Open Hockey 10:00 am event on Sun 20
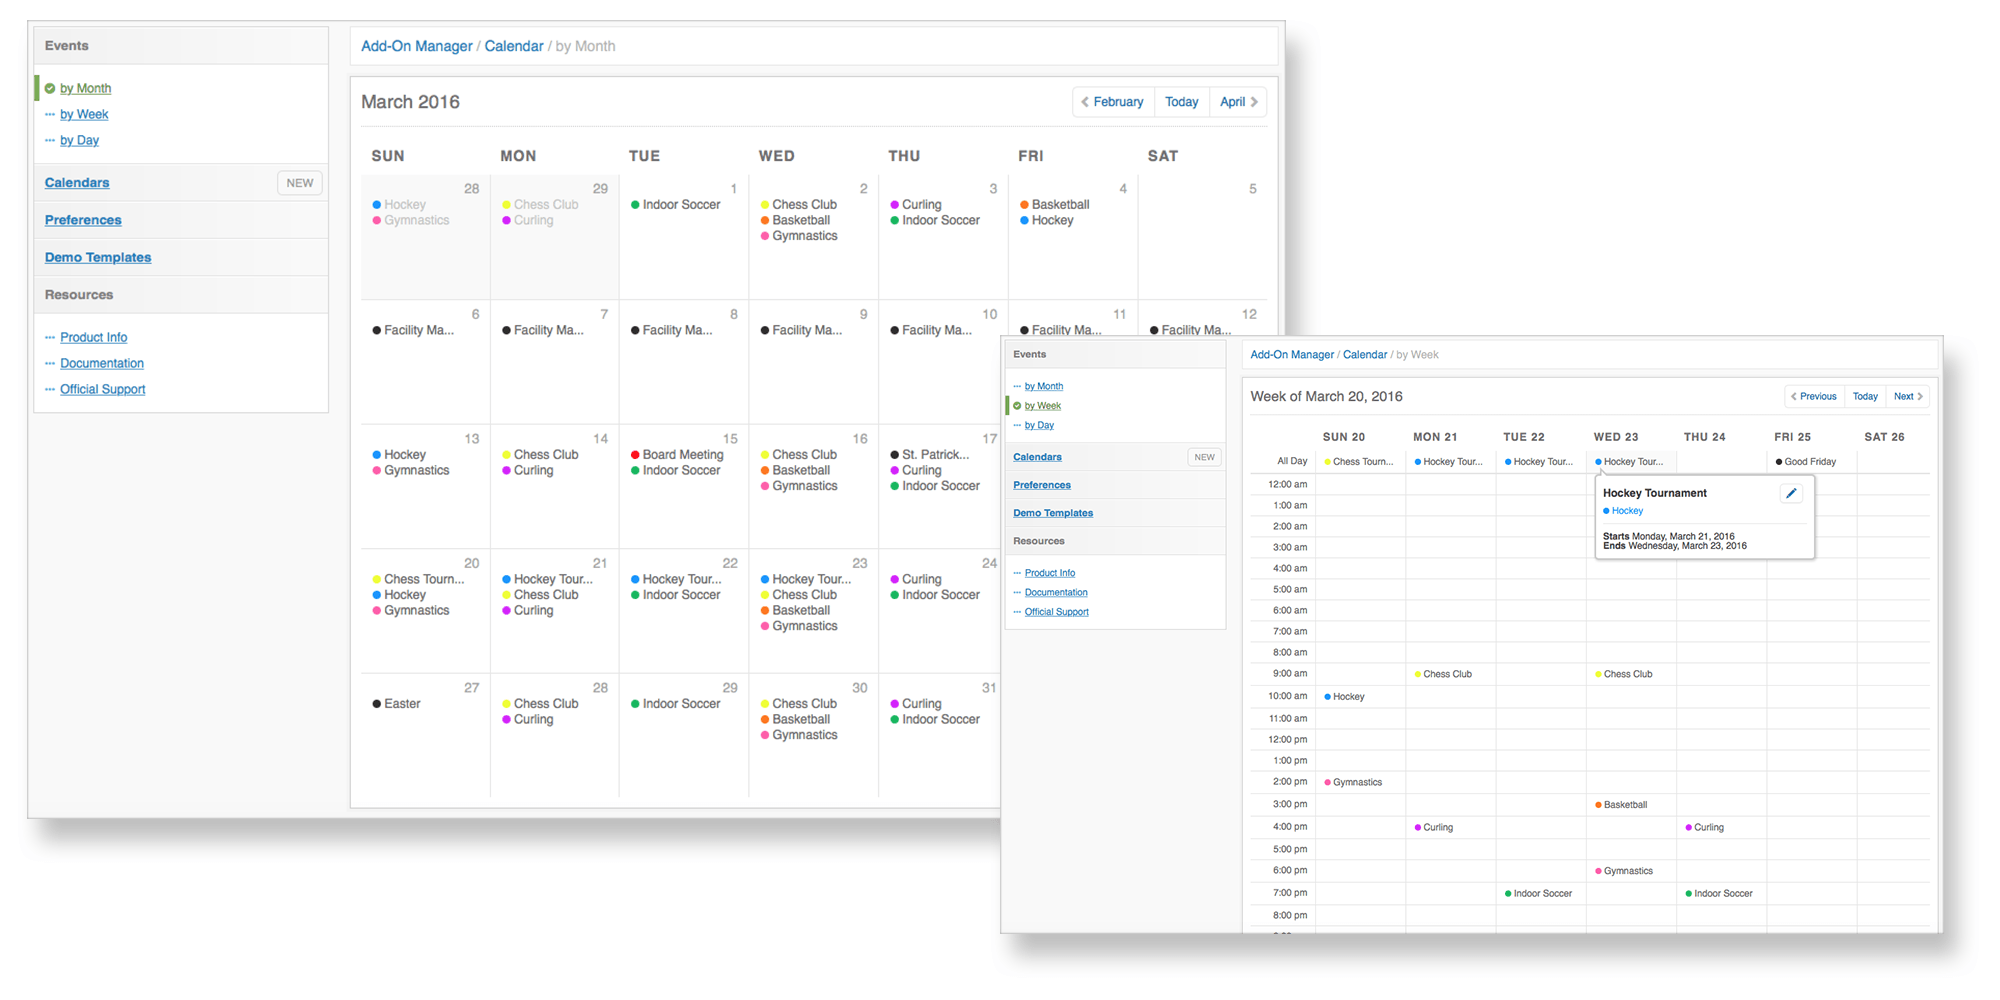The height and width of the screenshot is (1000, 2000). click(x=1344, y=697)
